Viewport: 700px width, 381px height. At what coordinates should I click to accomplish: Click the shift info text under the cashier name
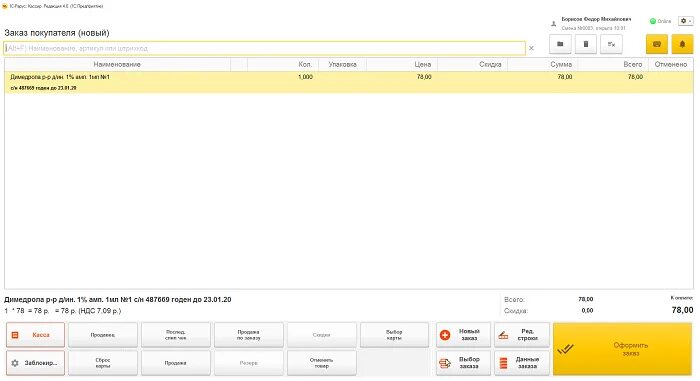[x=593, y=28]
